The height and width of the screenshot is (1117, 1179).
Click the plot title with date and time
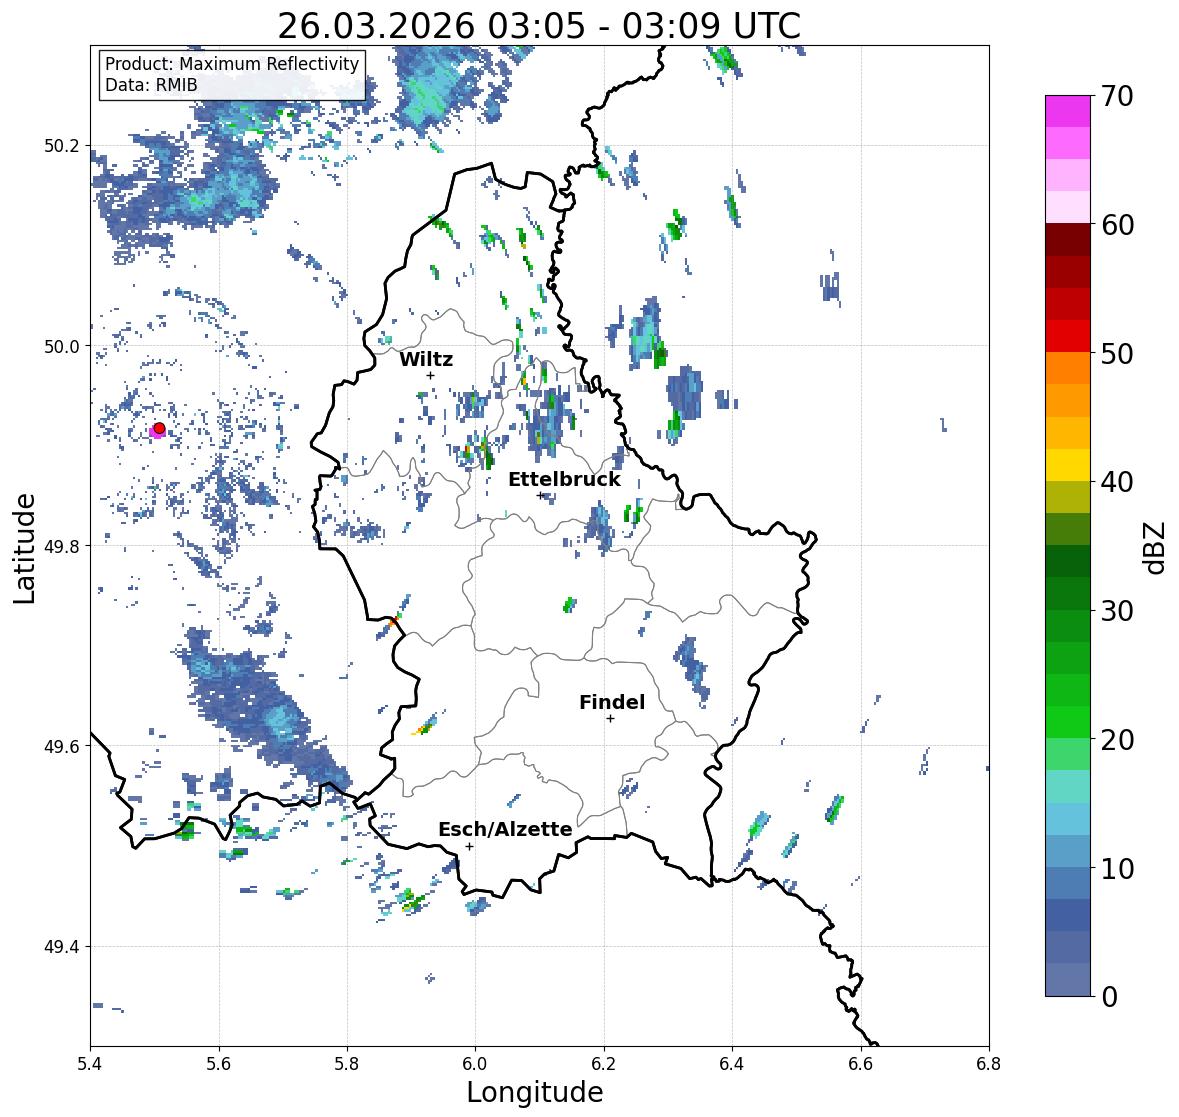point(539,26)
